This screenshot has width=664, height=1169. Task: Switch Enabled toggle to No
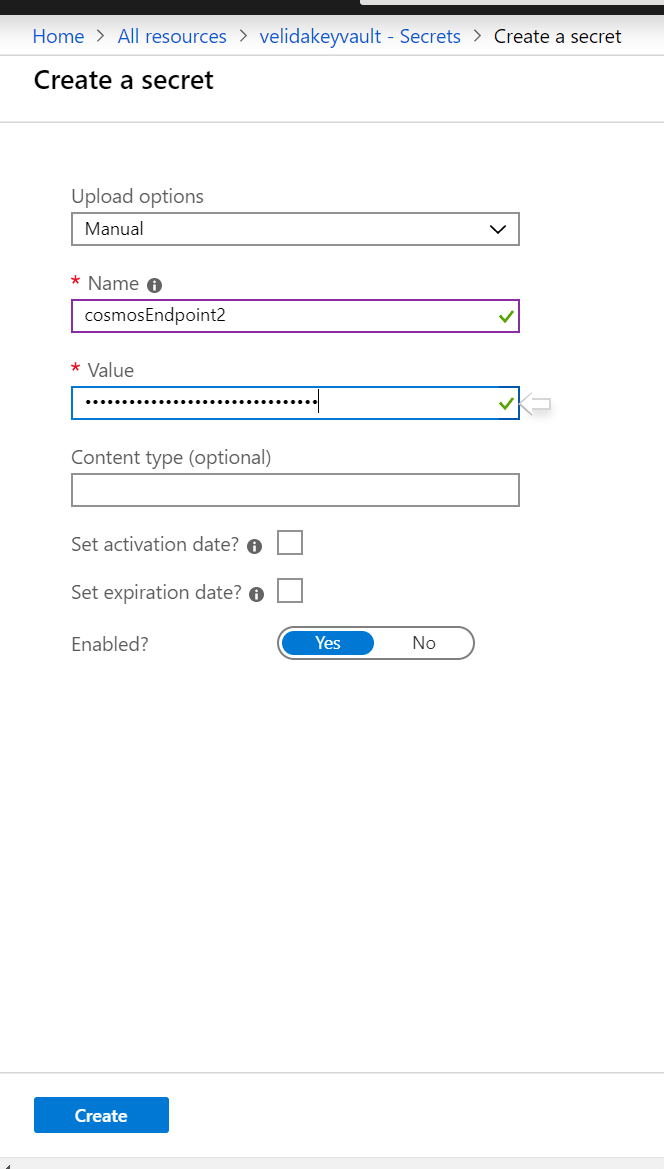point(424,643)
